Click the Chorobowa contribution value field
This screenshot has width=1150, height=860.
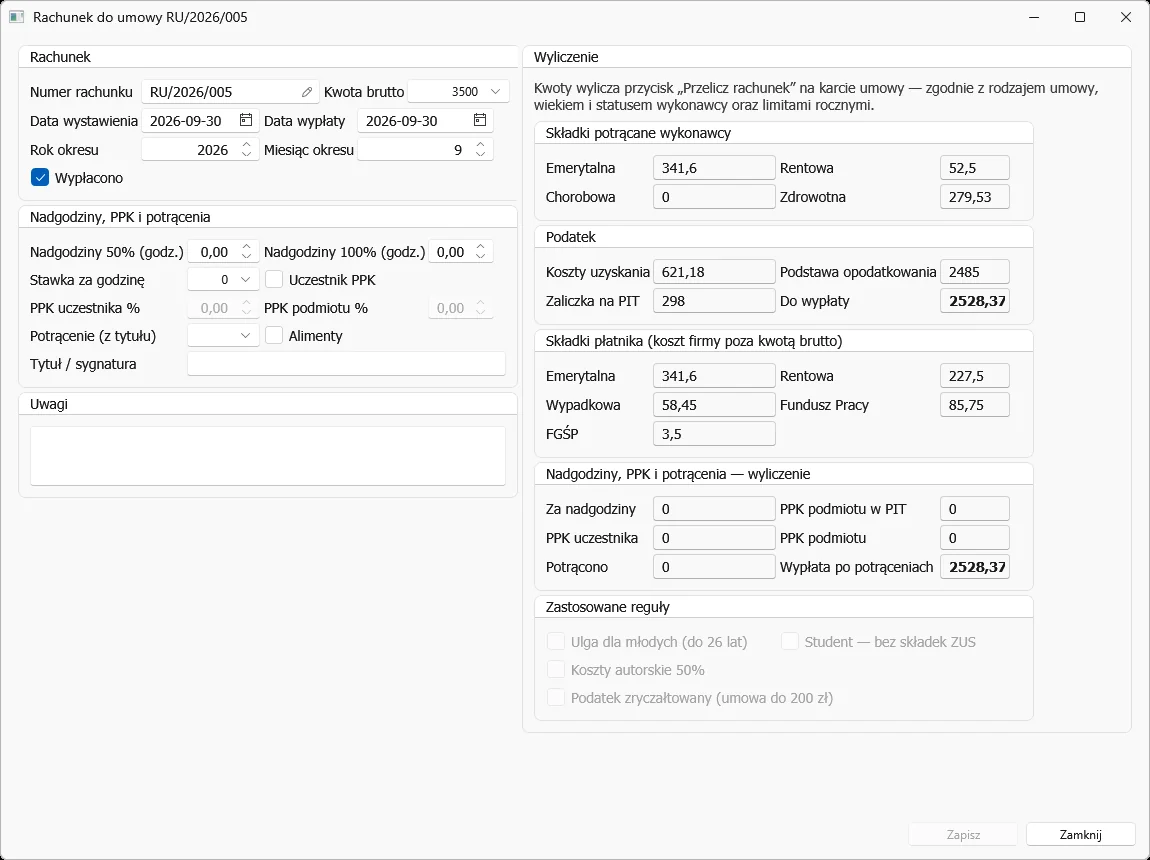(714, 196)
